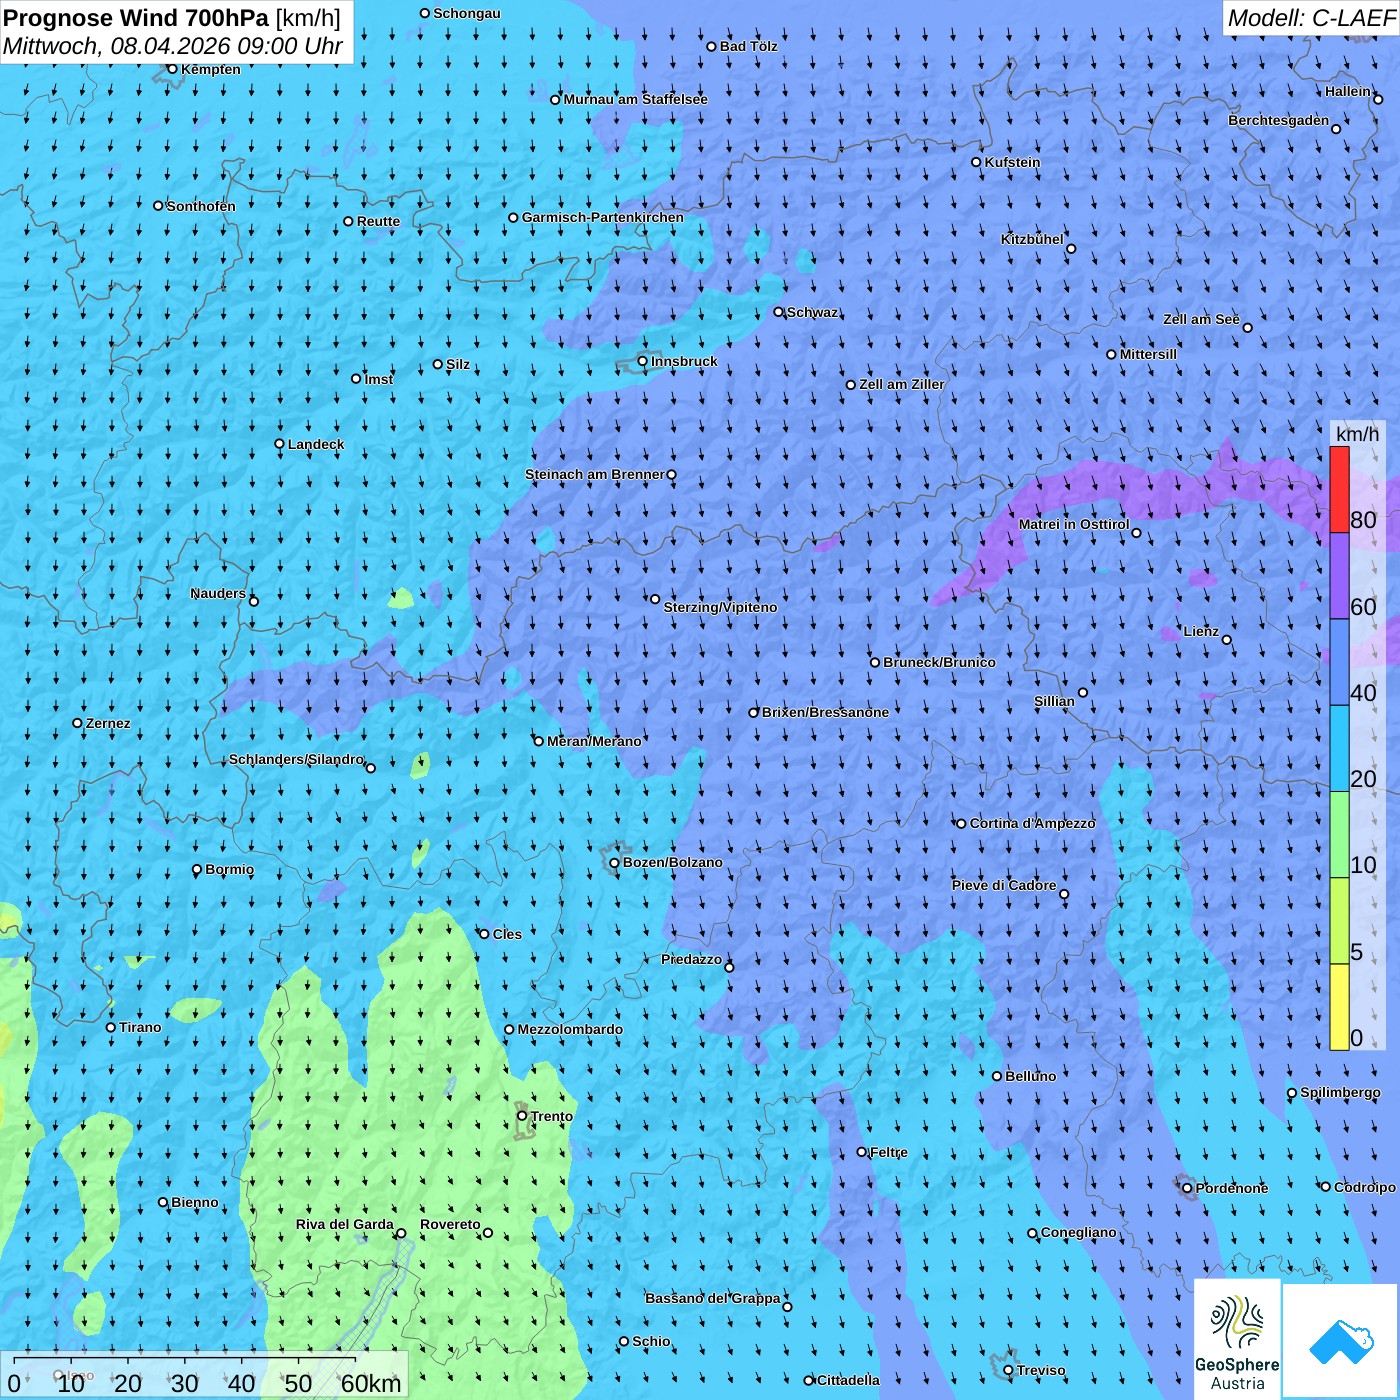This screenshot has height=1400, width=1400.
Task: Click the cyan 20-40 legend color
Action: [1339, 749]
